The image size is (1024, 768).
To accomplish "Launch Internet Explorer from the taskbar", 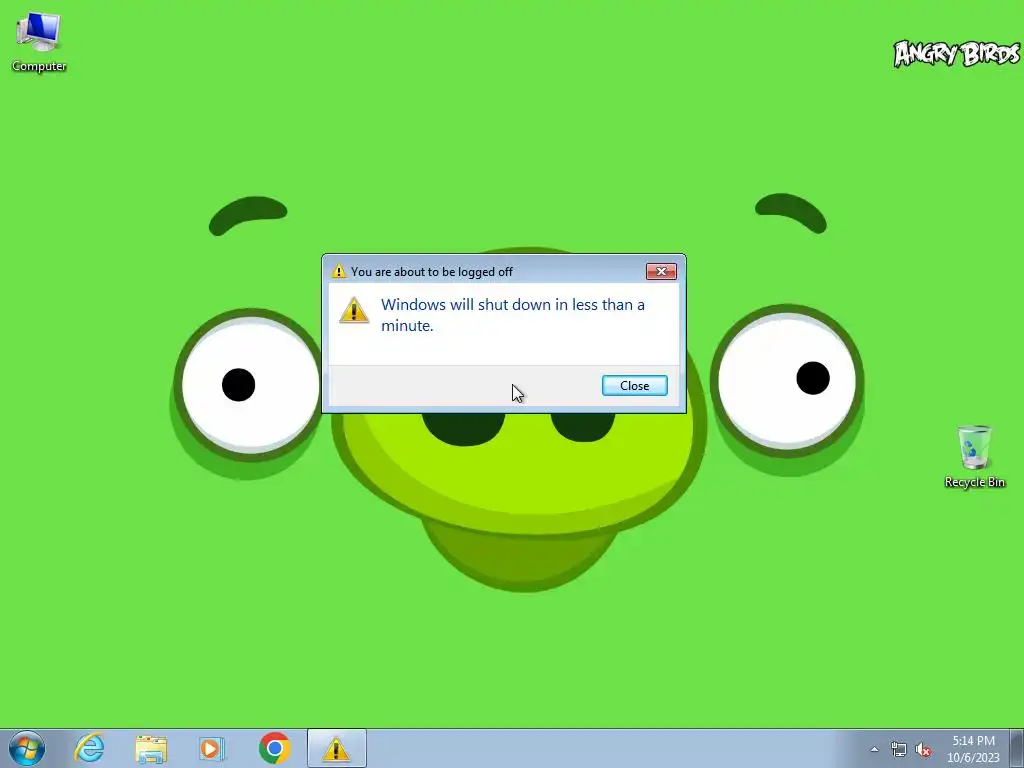I will 89,748.
